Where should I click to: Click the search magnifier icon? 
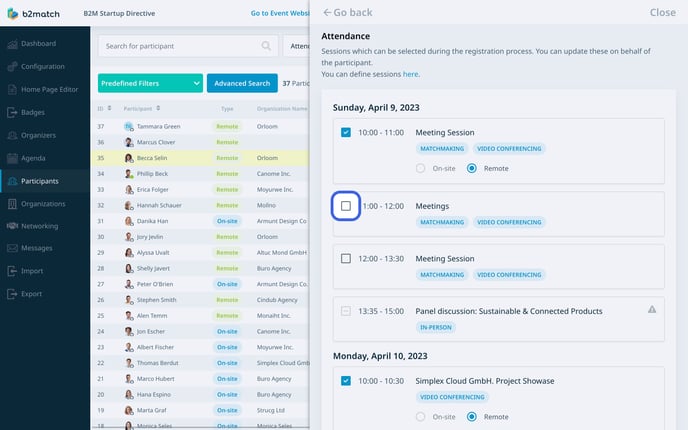[266, 46]
